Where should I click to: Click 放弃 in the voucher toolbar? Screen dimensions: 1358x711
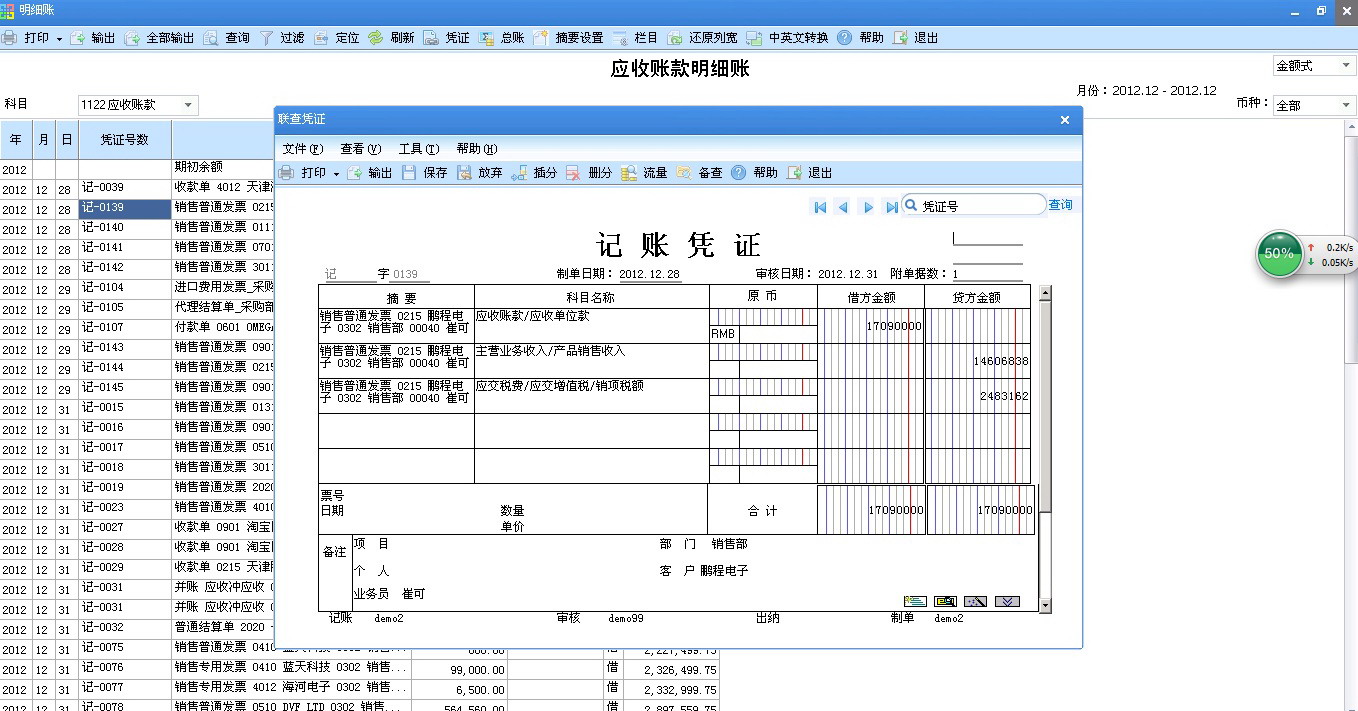[479, 173]
